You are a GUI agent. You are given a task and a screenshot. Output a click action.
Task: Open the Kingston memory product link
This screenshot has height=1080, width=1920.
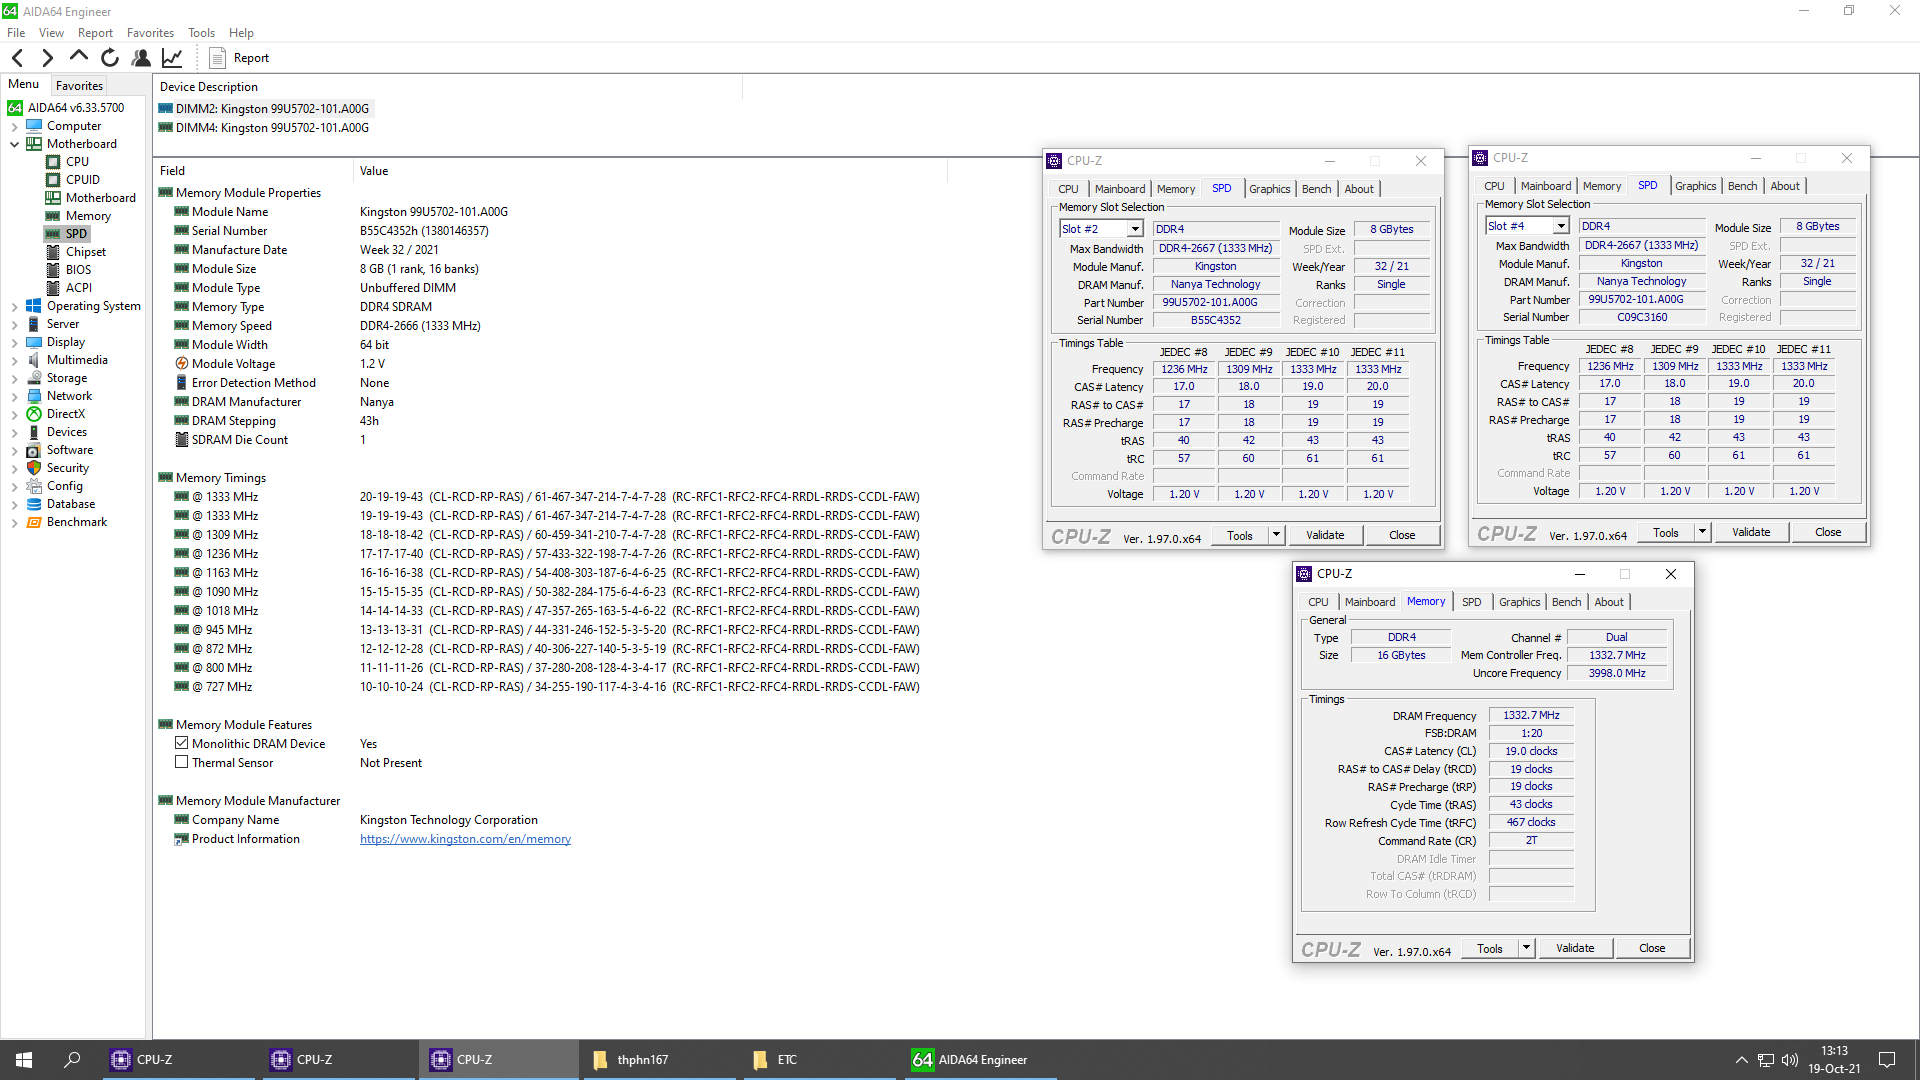pyautogui.click(x=465, y=839)
